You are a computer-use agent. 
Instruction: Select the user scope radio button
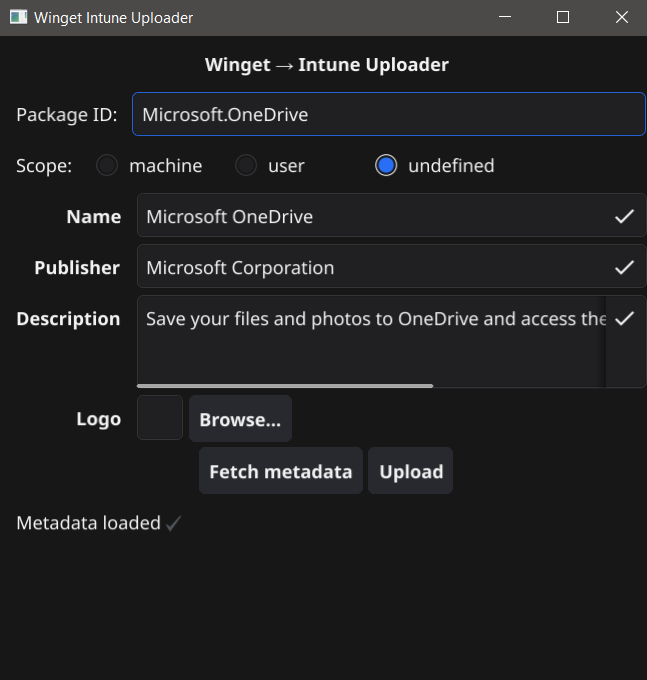click(x=246, y=165)
